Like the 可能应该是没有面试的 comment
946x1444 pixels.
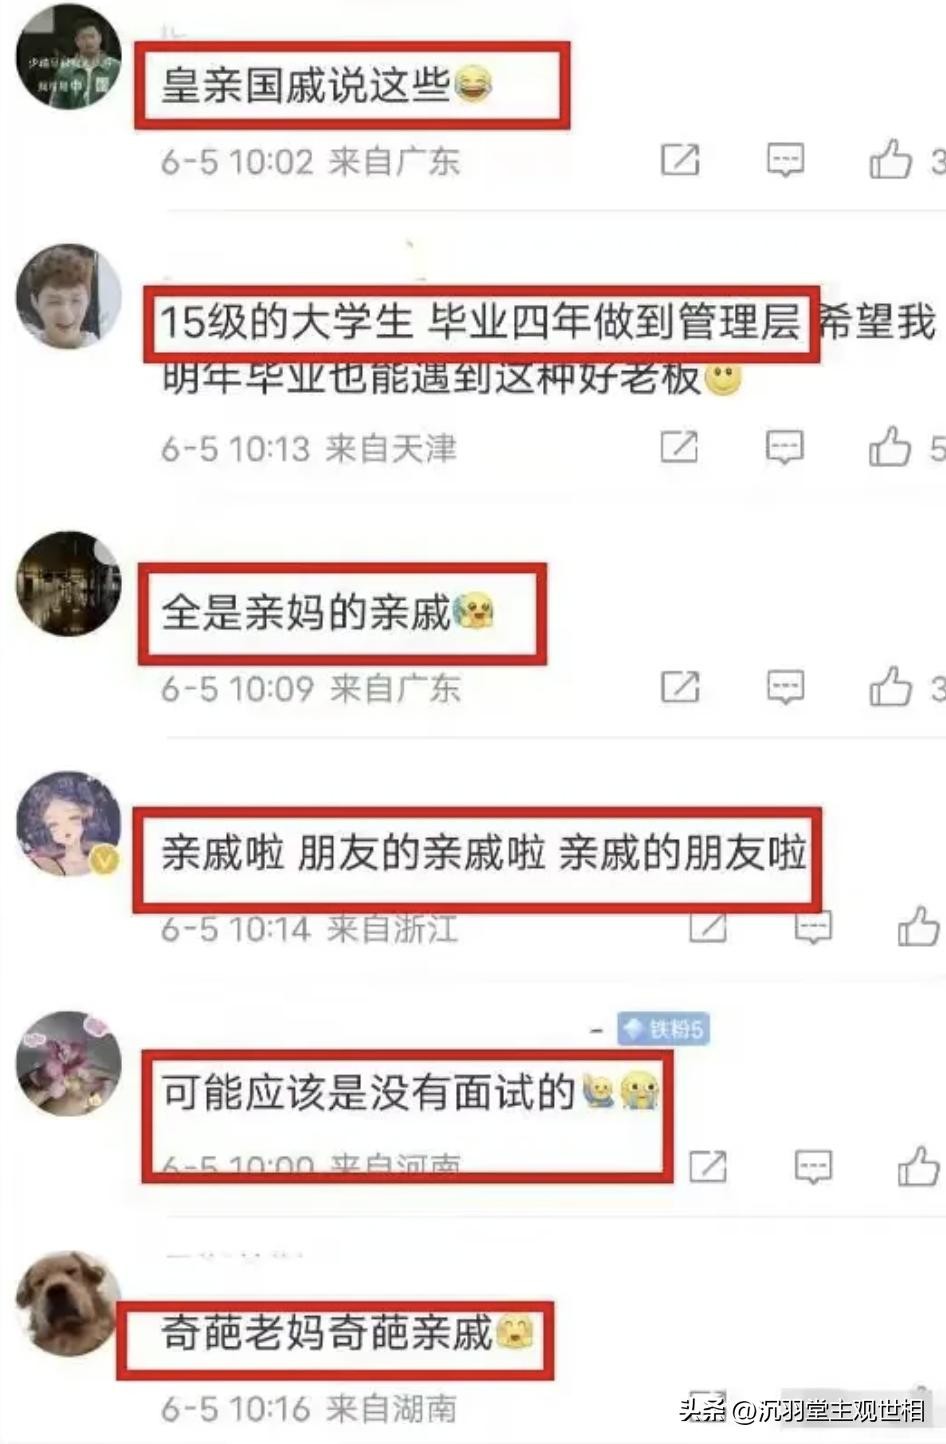tap(918, 1166)
